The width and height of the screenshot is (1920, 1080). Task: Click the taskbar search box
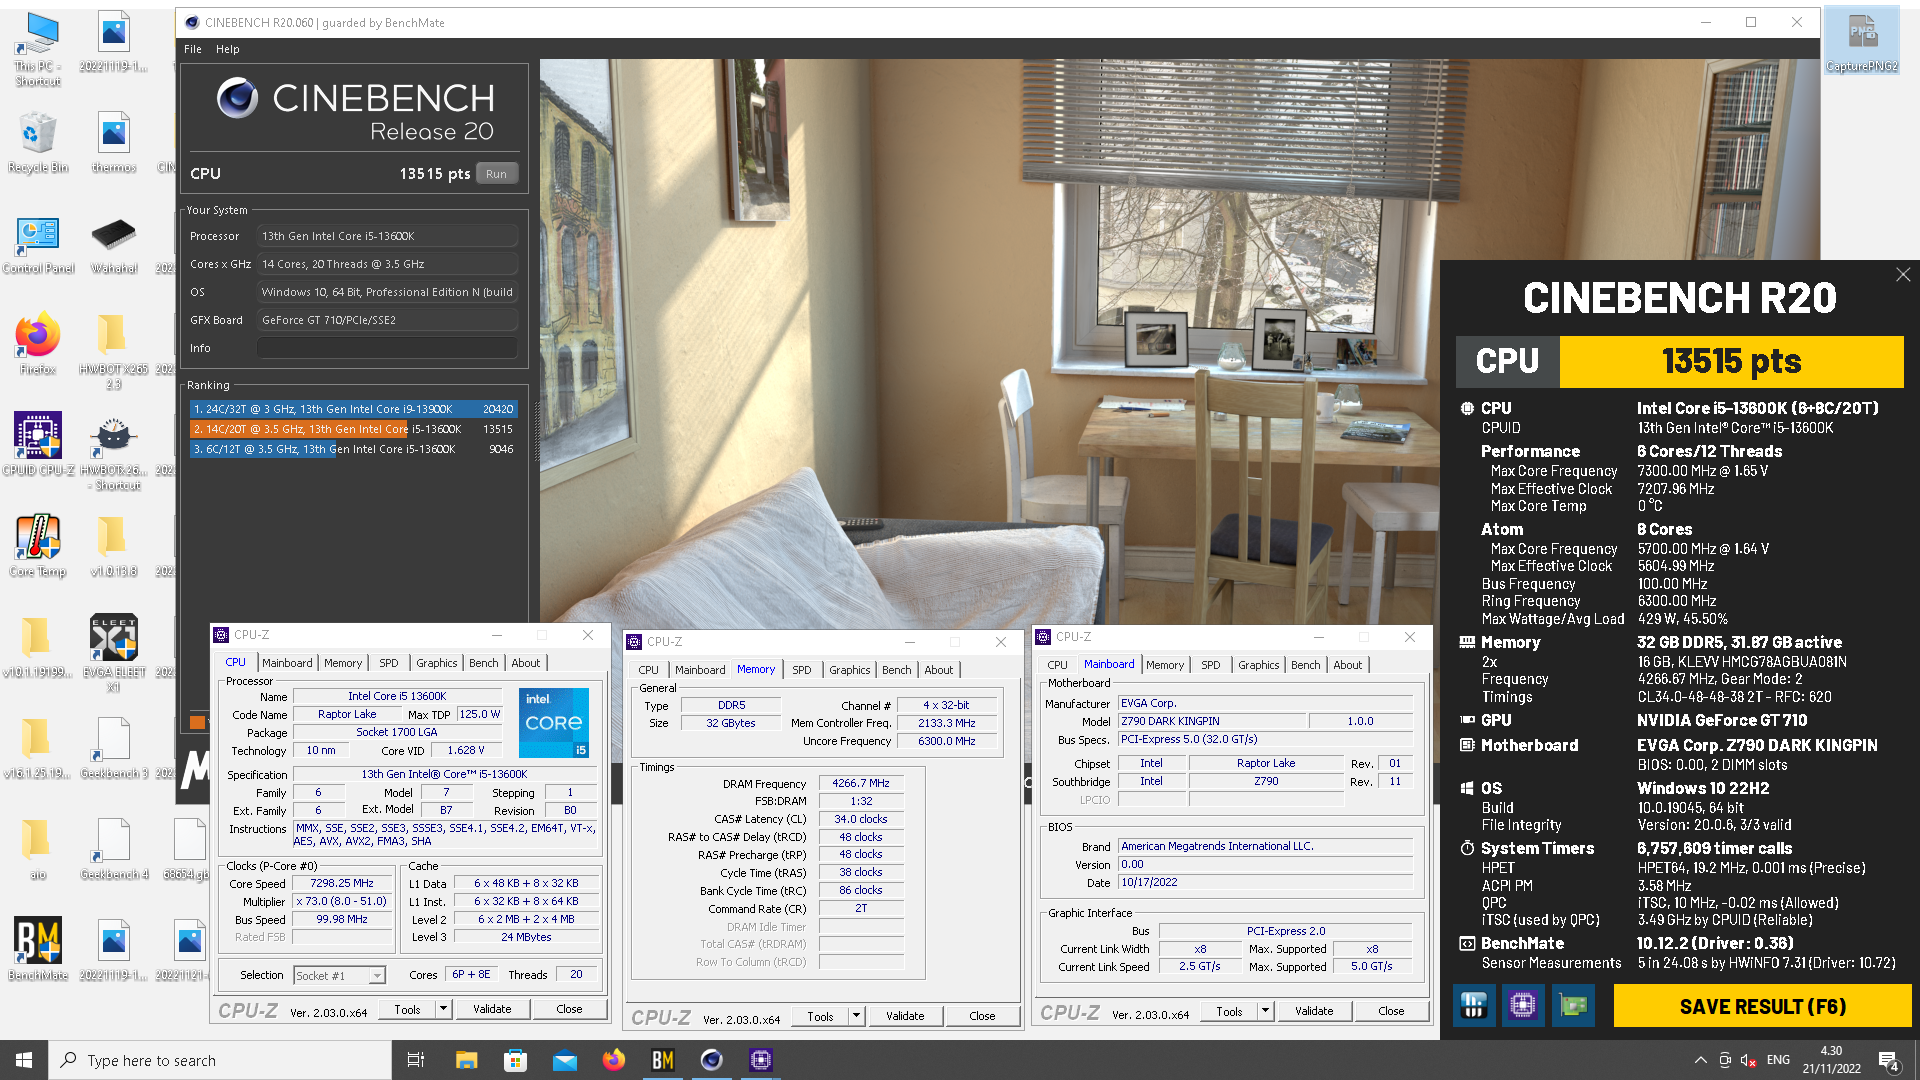219,1060
